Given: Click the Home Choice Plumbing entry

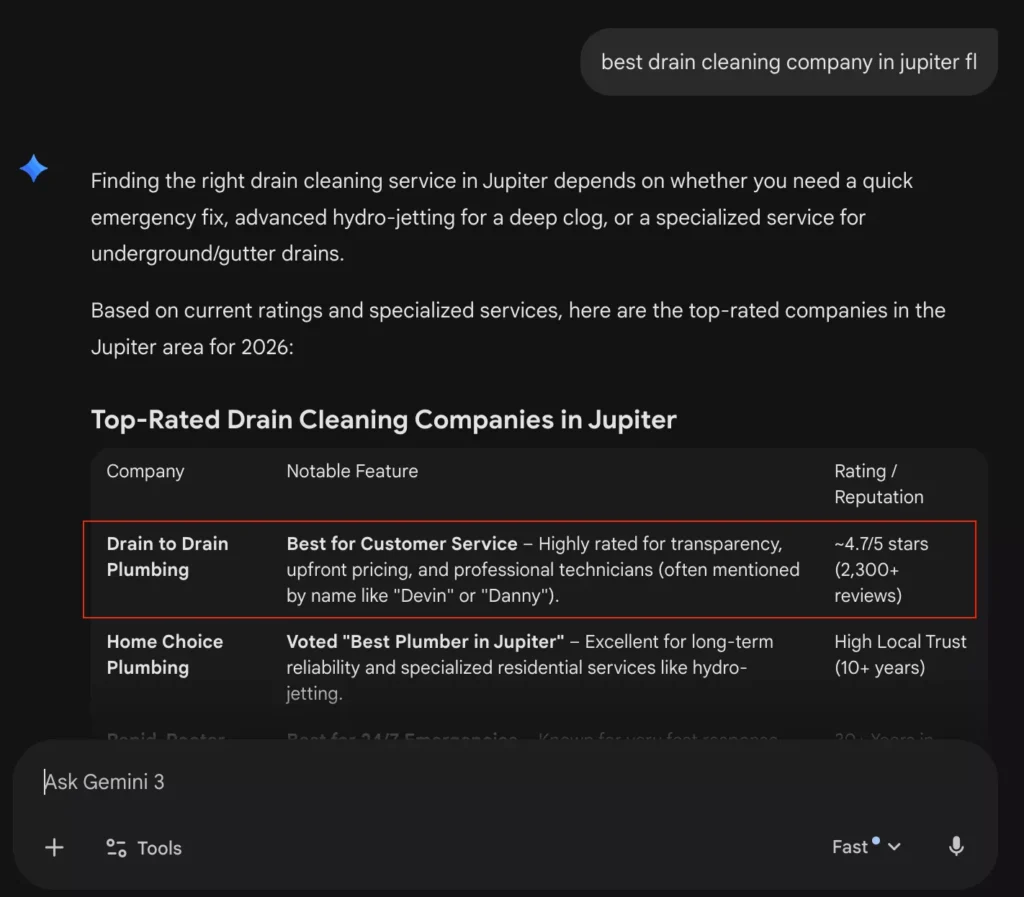Looking at the screenshot, I should pos(165,655).
